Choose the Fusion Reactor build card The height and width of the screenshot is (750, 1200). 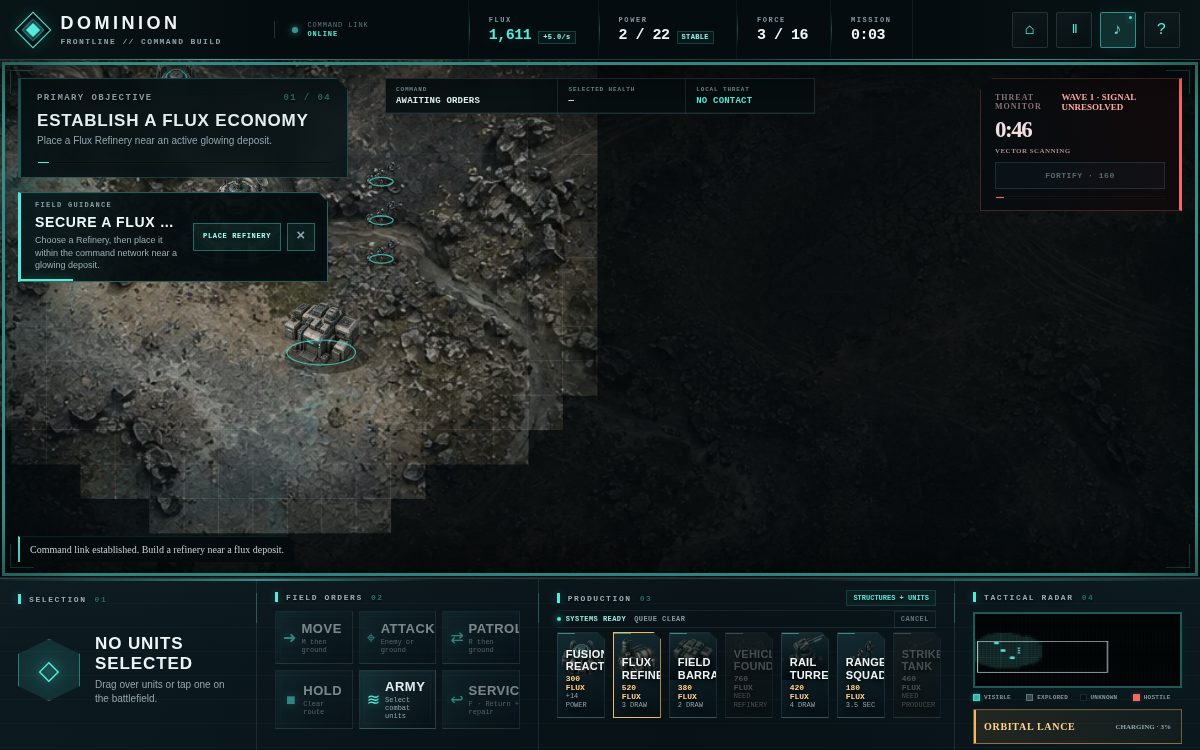pos(581,675)
